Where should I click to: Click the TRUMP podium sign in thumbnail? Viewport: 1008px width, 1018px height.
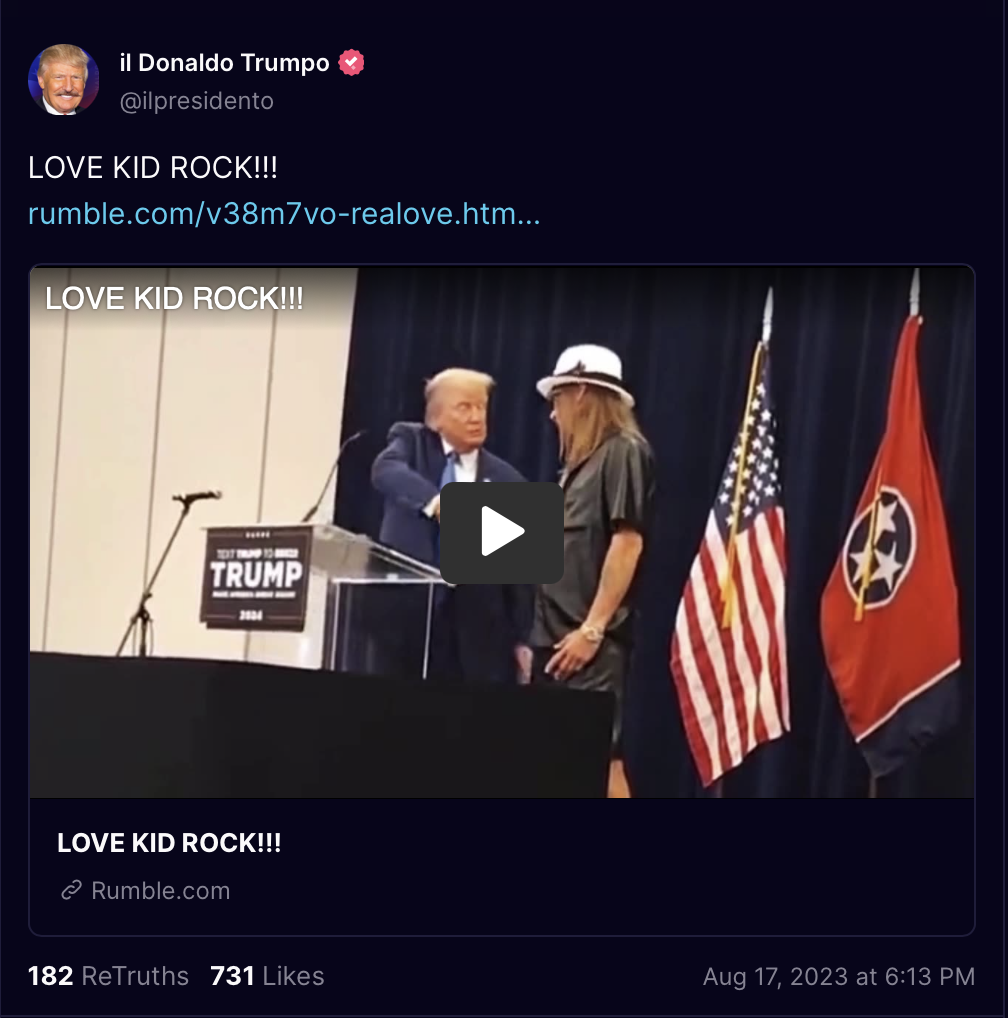click(256, 578)
